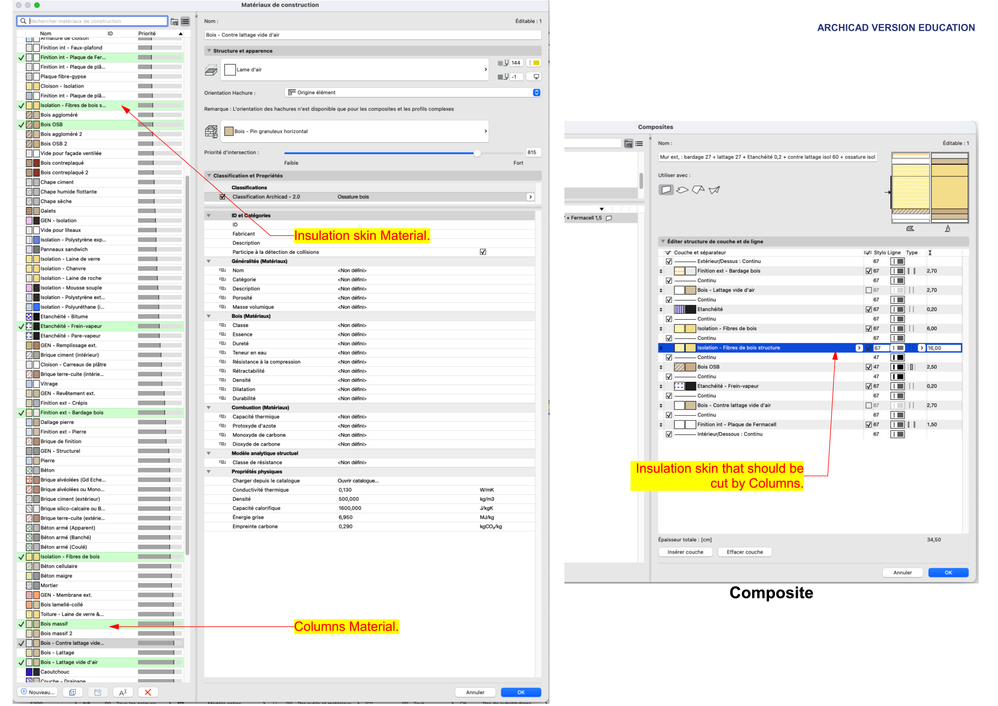The width and height of the screenshot is (998, 706).
Task: Click the Composites folder view icon
Action: pyautogui.click(x=628, y=144)
